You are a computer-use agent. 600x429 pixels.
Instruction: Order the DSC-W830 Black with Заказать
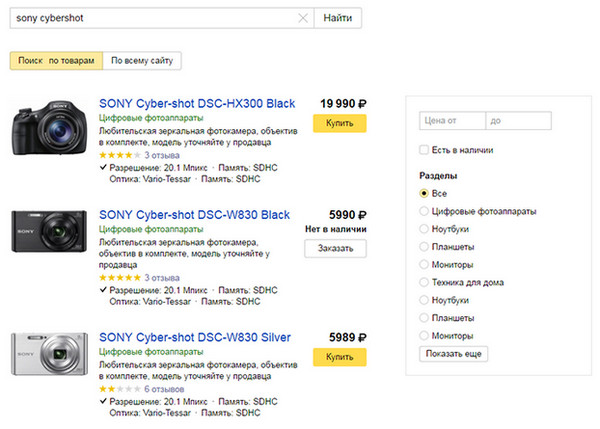click(x=335, y=249)
